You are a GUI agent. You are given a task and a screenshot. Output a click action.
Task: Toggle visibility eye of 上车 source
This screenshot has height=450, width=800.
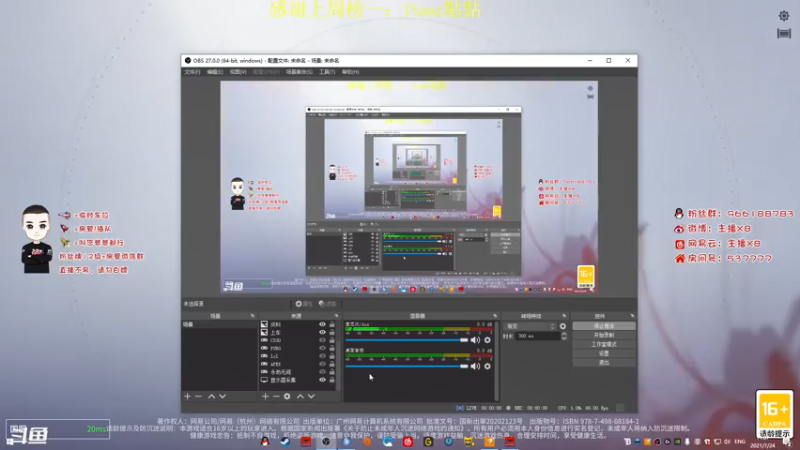pos(322,332)
